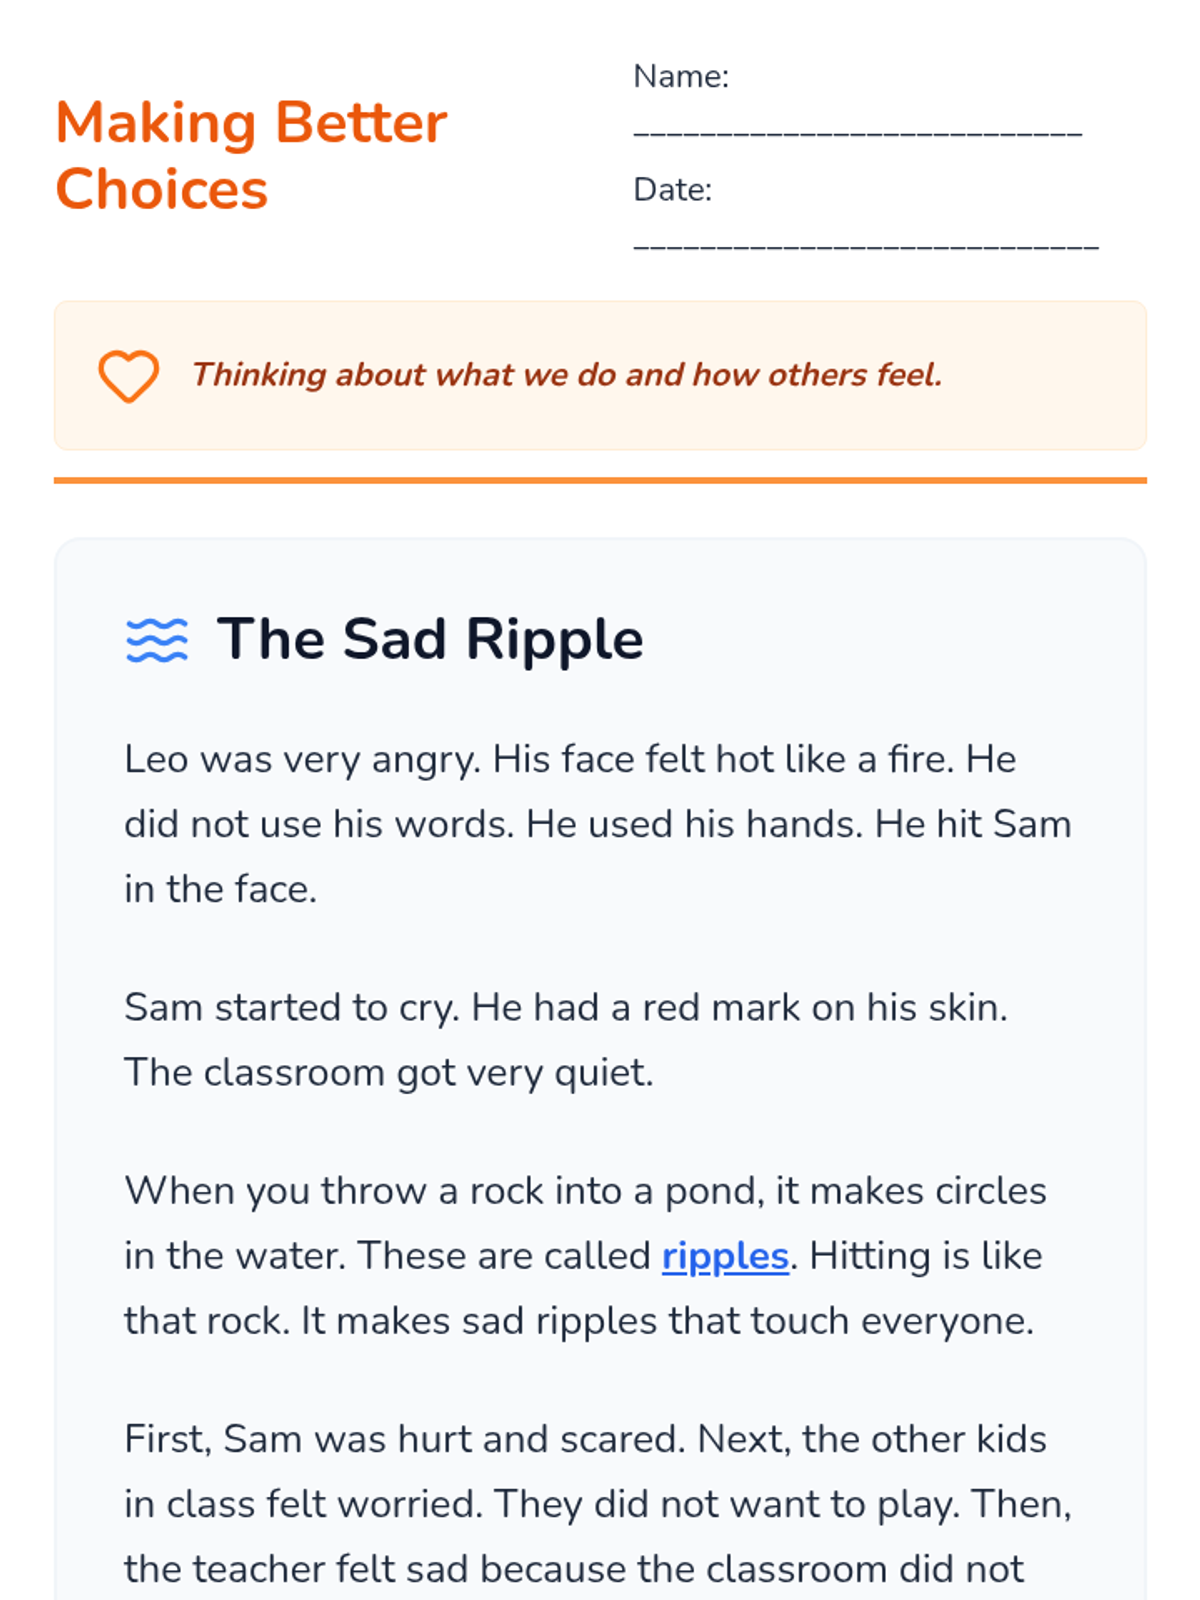Select the Making Better Choices title
The width and height of the screenshot is (1200, 1600).
tap(252, 156)
